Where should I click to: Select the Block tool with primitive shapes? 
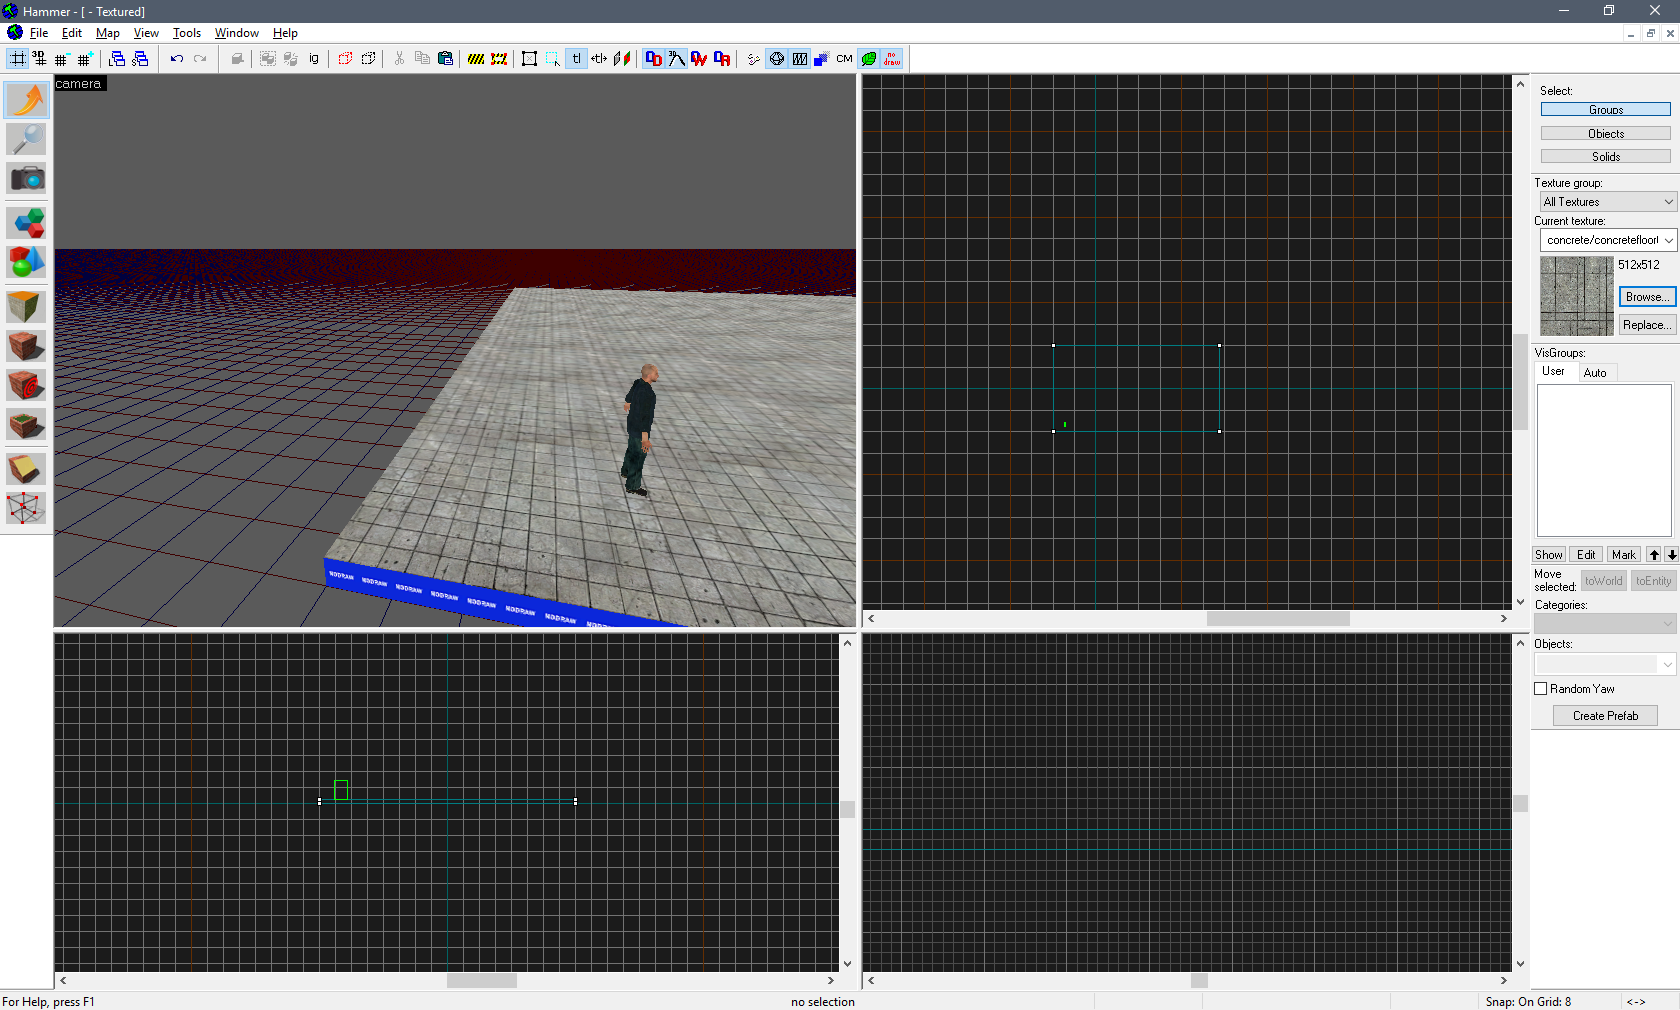pyautogui.click(x=27, y=262)
